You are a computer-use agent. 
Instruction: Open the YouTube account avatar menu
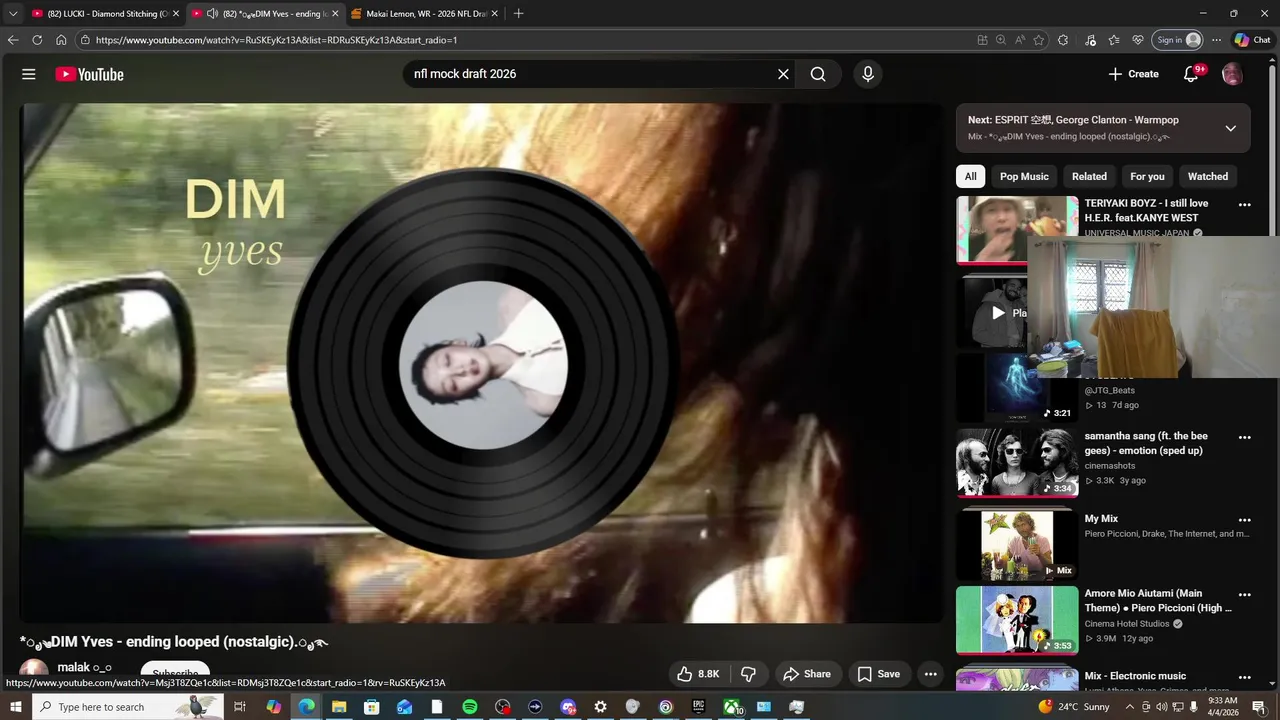[1232, 74]
